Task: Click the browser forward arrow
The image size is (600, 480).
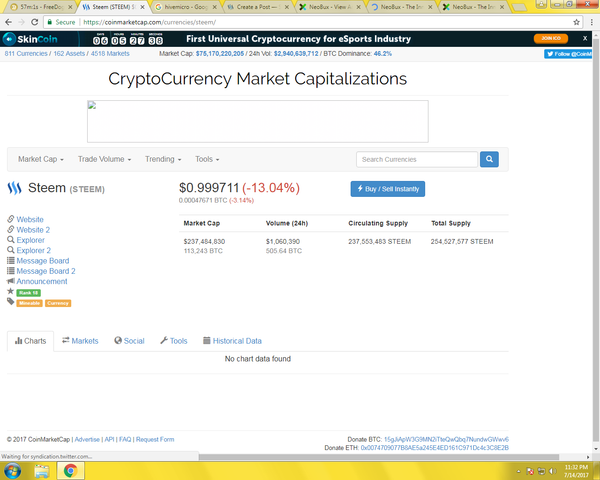Action: coord(21,22)
